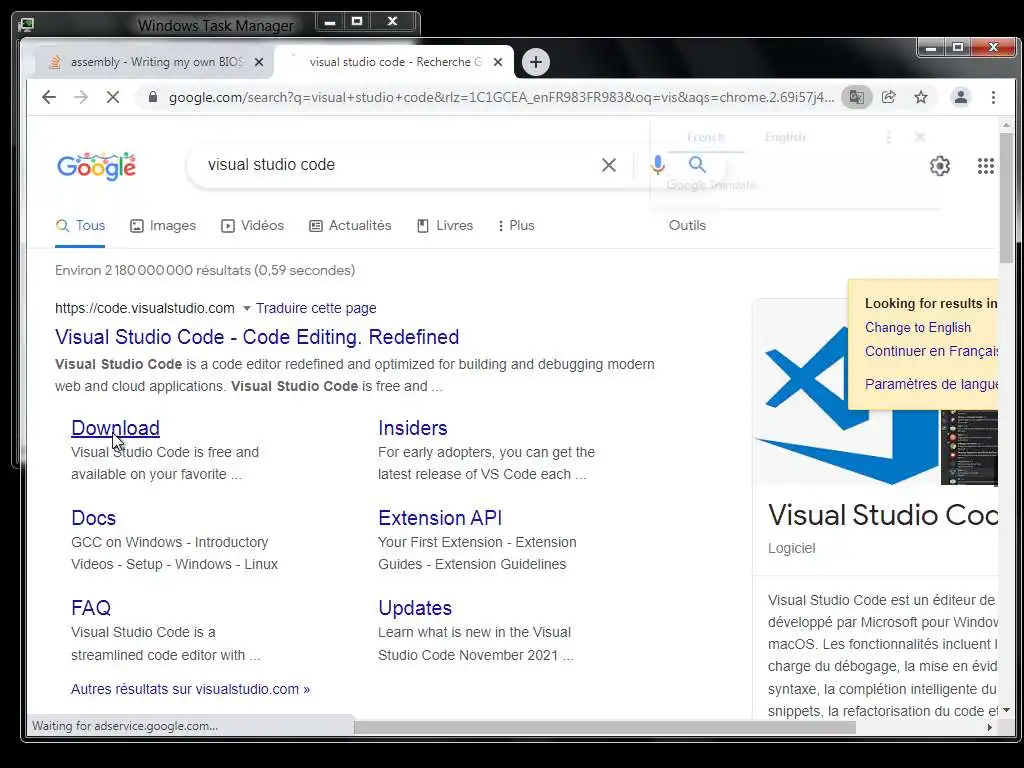
Task: Close the visual studio code search tab
Action: pos(498,62)
